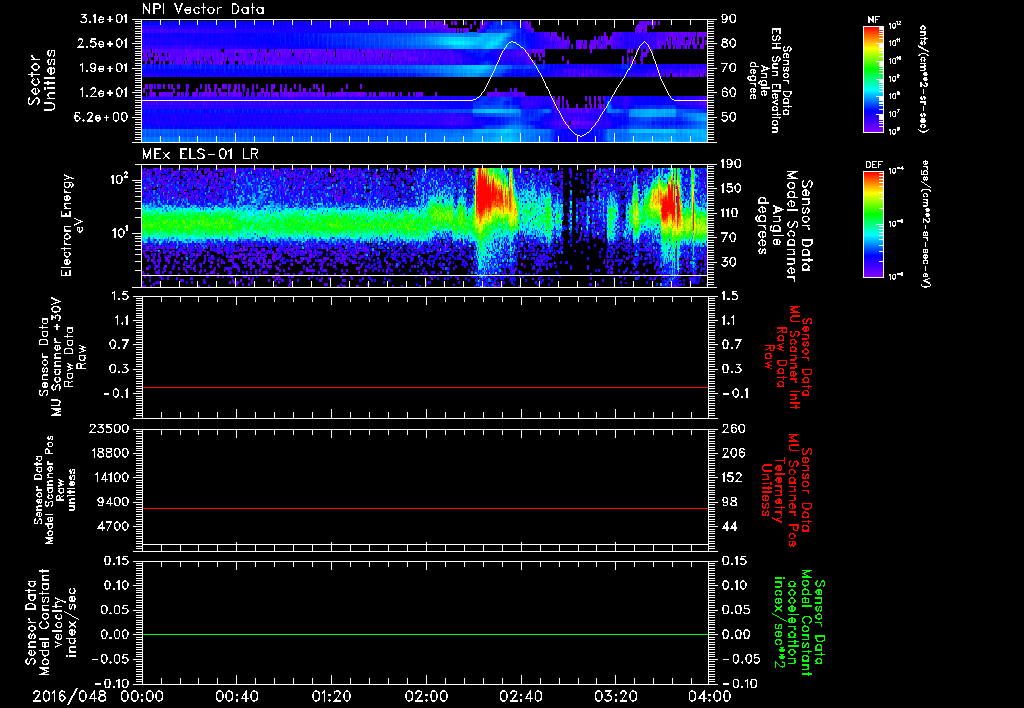Click the 00:00 time axis label
Image resolution: width=1024 pixels, height=708 pixels.
coord(142,696)
